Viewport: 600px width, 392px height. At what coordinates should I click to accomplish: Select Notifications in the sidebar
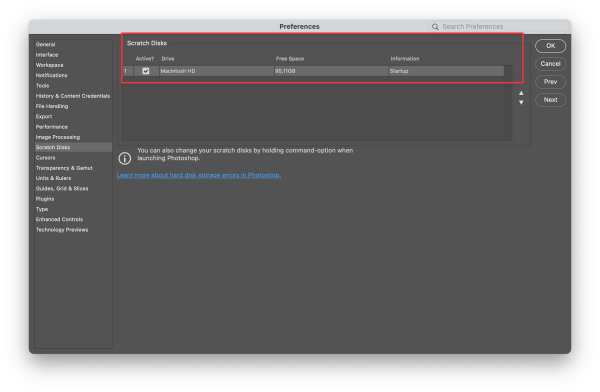click(x=51, y=75)
